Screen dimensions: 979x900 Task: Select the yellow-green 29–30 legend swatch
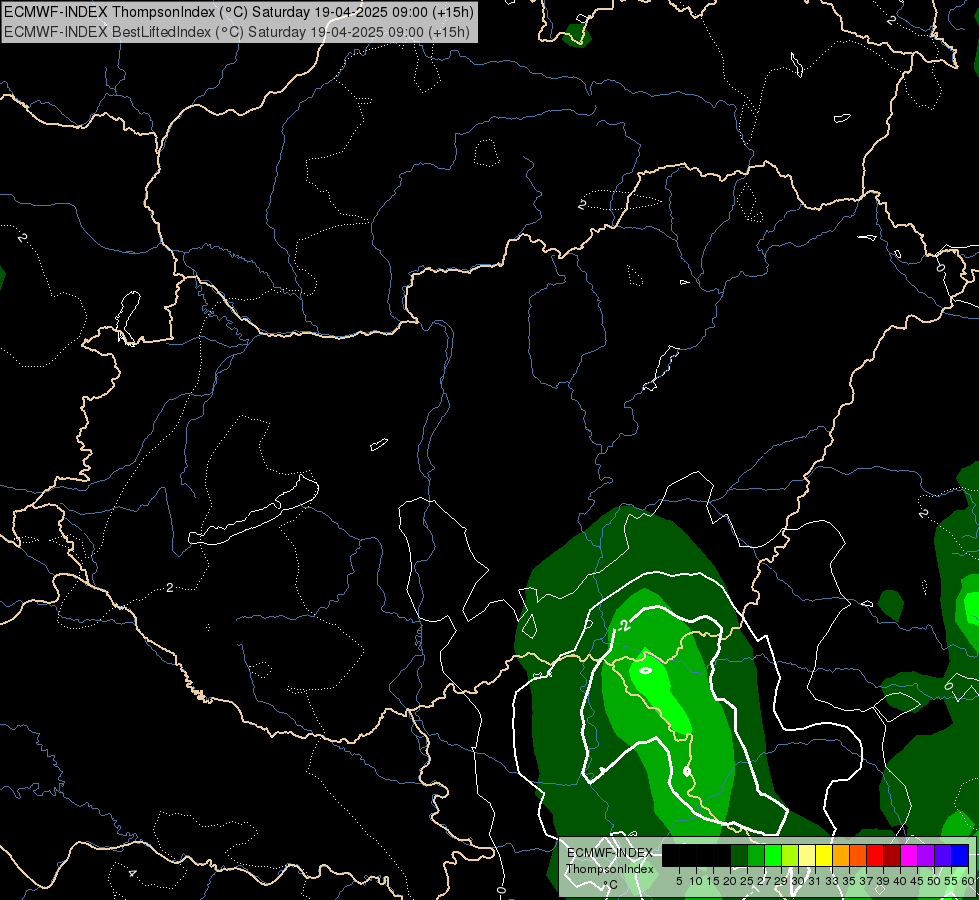(790, 856)
